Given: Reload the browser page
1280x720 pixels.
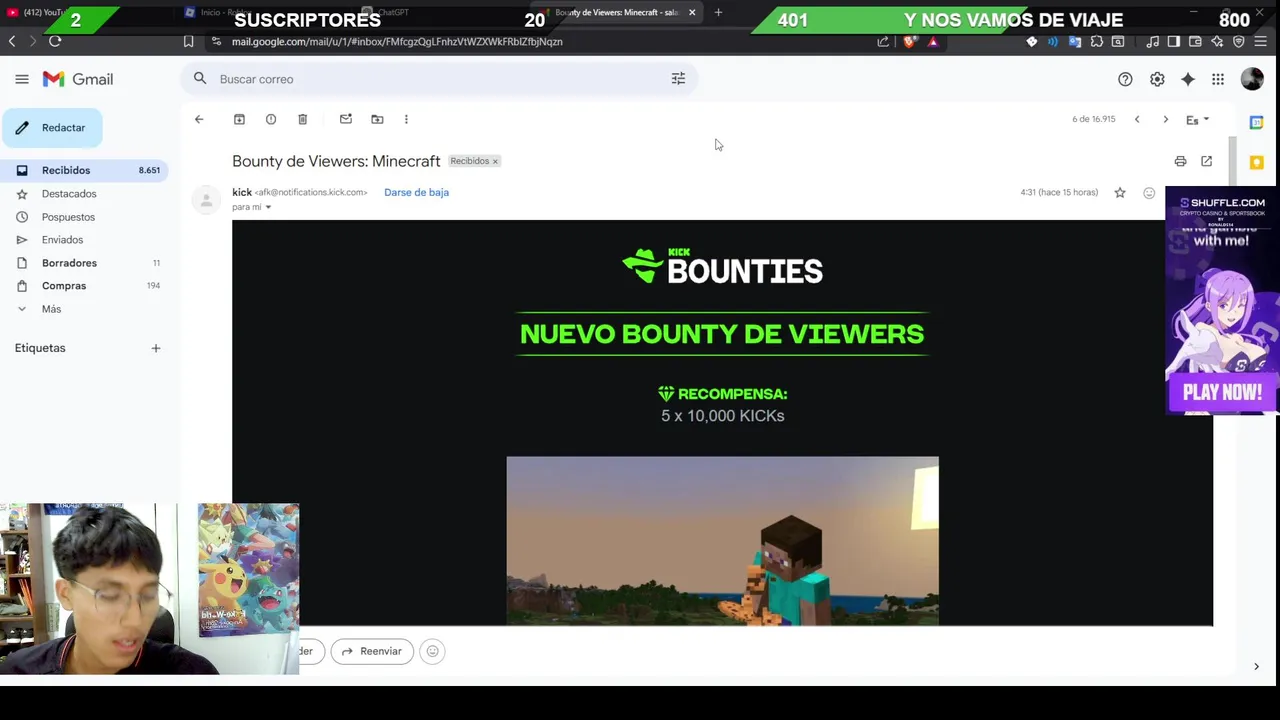Looking at the screenshot, I should click(x=55, y=41).
